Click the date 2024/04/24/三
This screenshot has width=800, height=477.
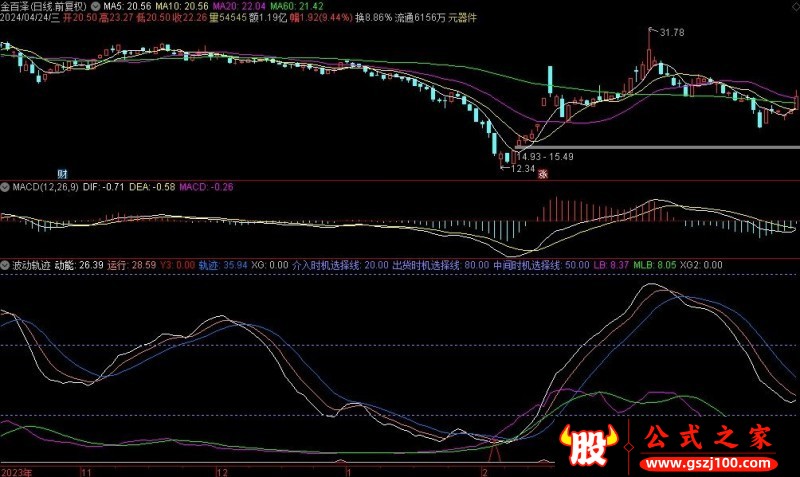[x=30, y=18]
